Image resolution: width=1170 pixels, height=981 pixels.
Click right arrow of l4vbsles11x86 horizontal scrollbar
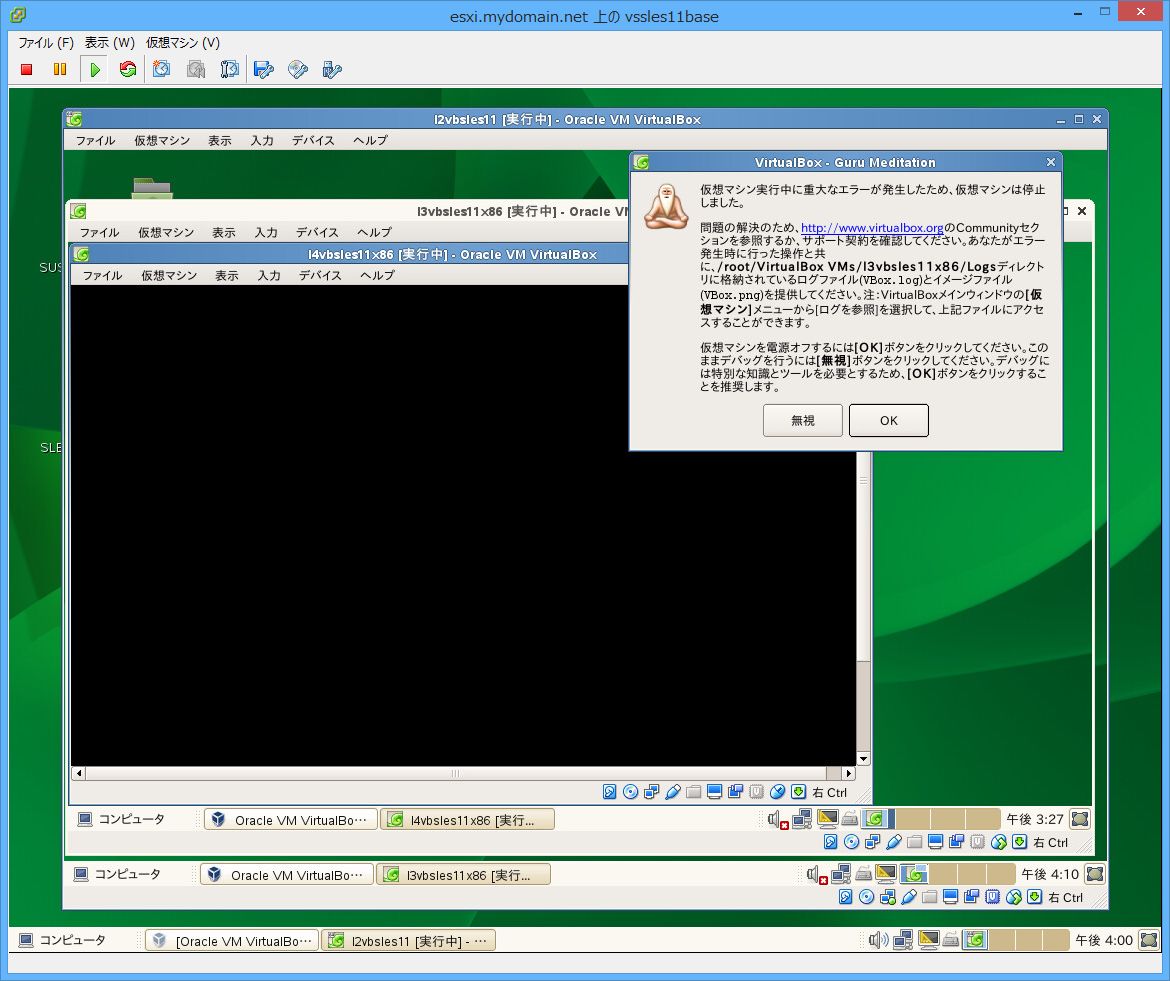(x=848, y=774)
